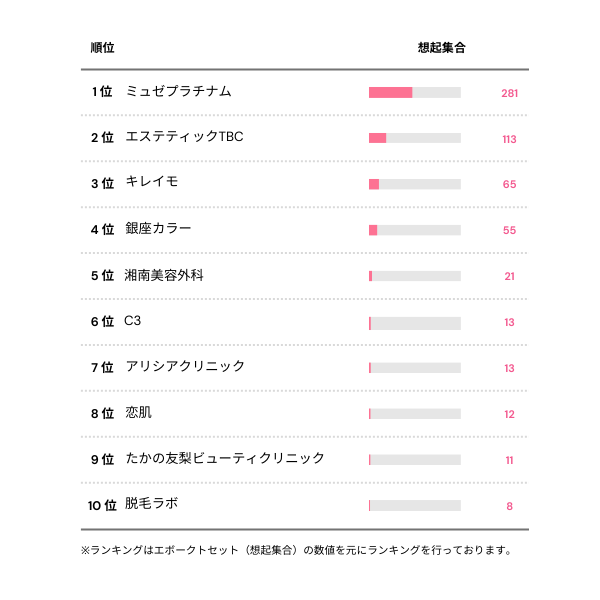Click the 1位 rank label
Image resolution: width=600 pixels, height=600 pixels.
click(102, 92)
